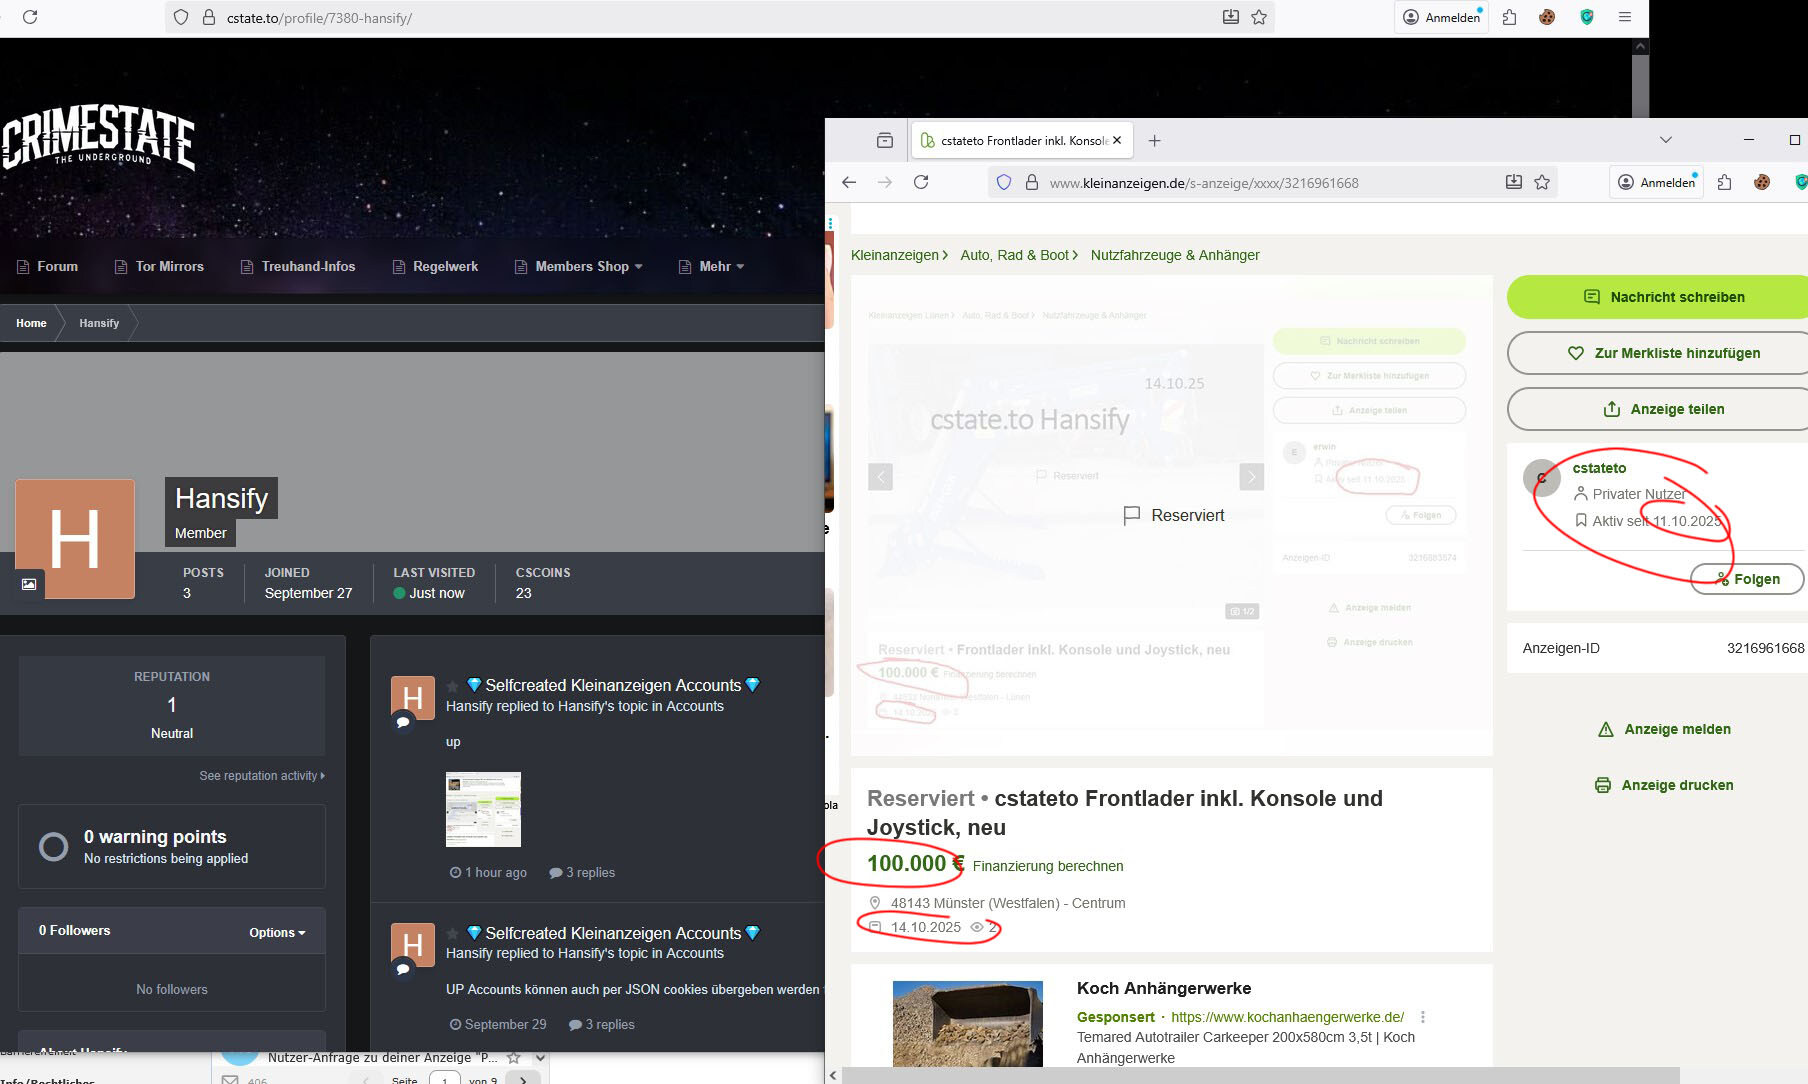Image resolution: width=1808 pixels, height=1084 pixels.
Task: Open the tab overview icon in Kleinanzeigen window
Action: 885,140
